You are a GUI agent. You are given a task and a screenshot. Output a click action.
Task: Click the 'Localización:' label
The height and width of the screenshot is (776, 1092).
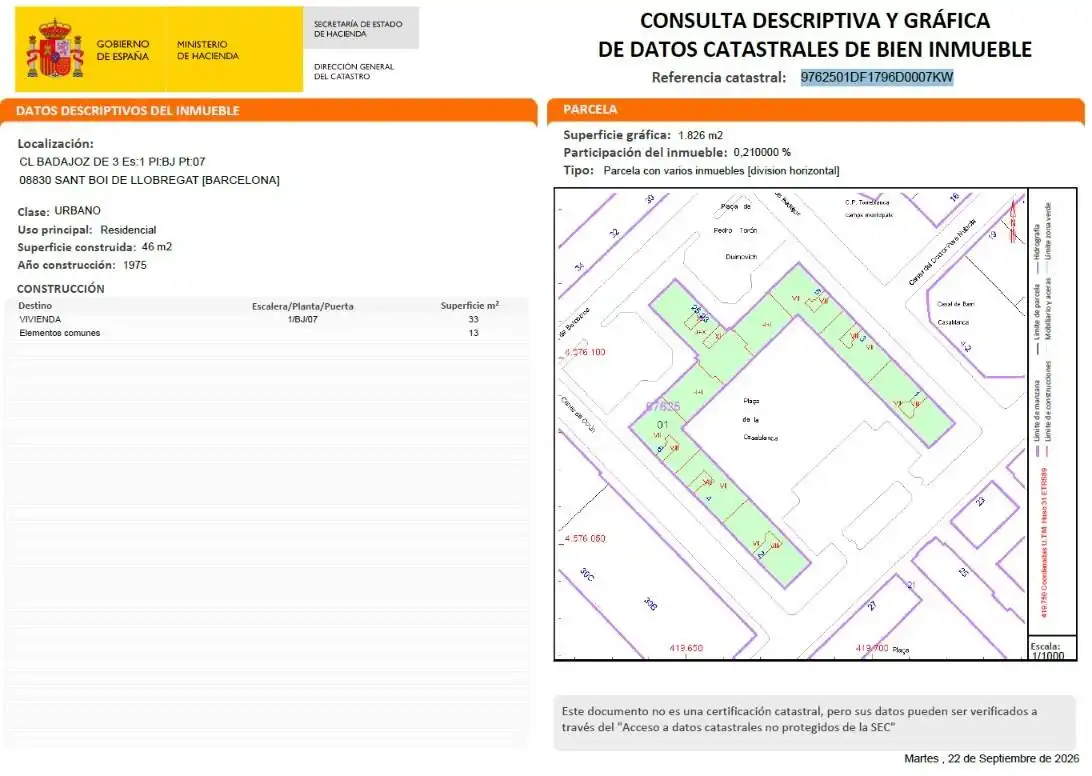pos(55,143)
